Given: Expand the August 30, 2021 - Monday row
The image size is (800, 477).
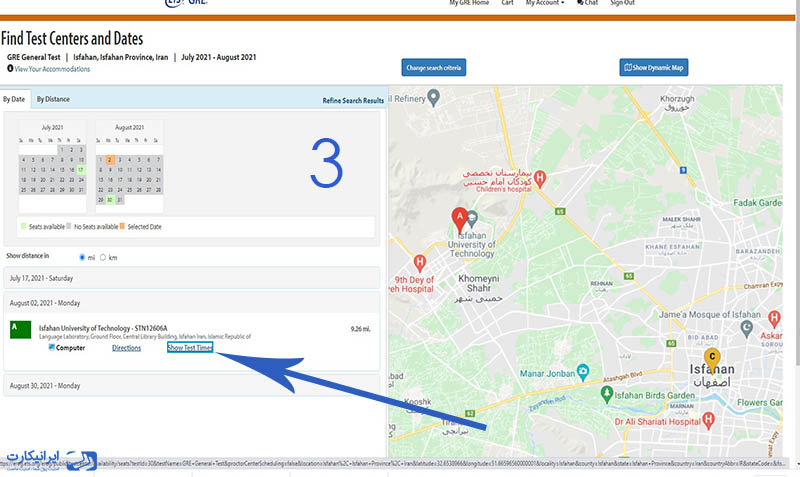Looking at the screenshot, I should [x=192, y=386].
